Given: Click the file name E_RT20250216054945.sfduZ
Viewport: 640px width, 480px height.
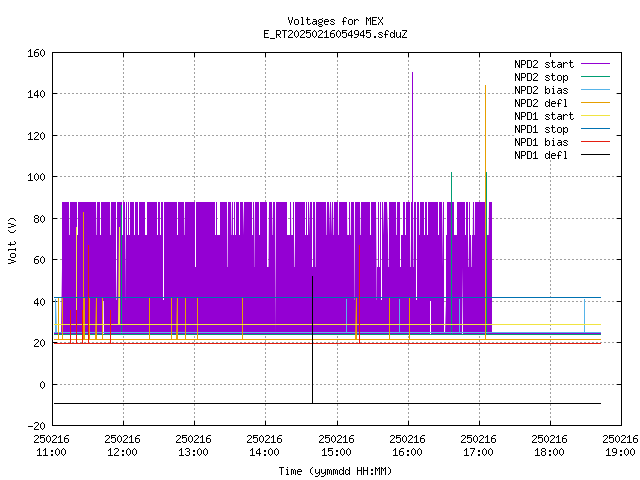Looking at the screenshot, I should pyautogui.click(x=335, y=34).
